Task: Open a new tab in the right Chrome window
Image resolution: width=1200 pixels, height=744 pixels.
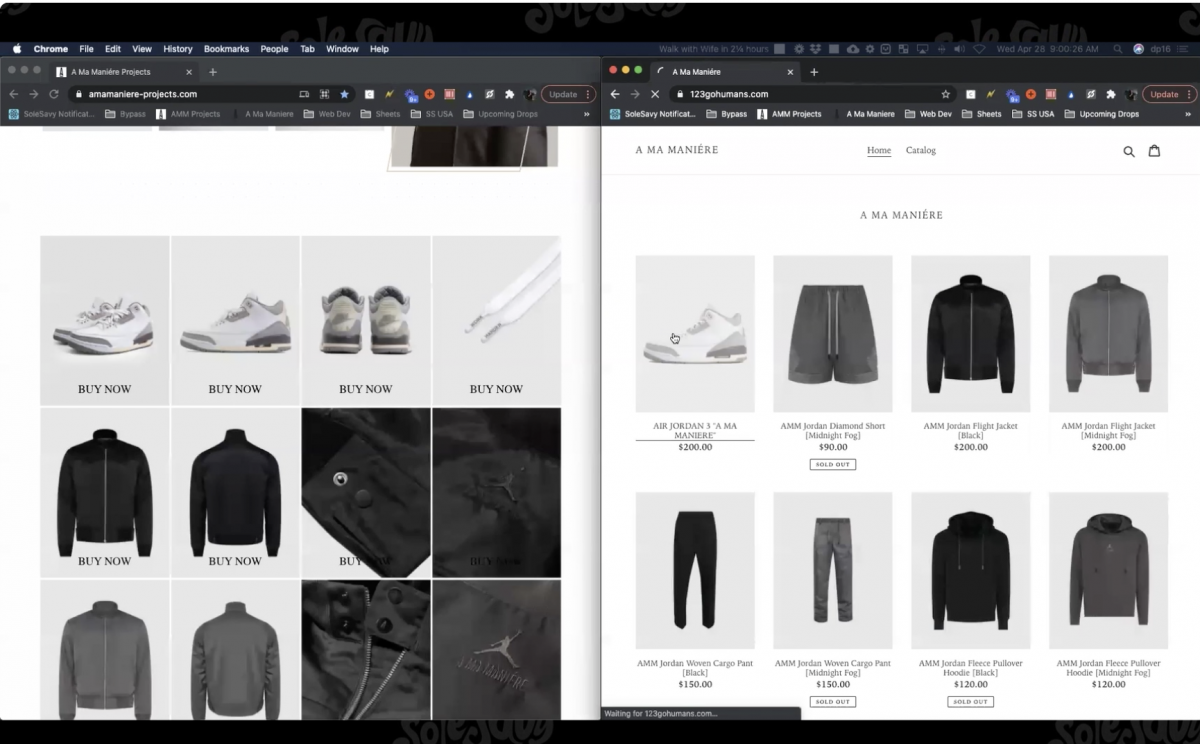Action: point(814,72)
